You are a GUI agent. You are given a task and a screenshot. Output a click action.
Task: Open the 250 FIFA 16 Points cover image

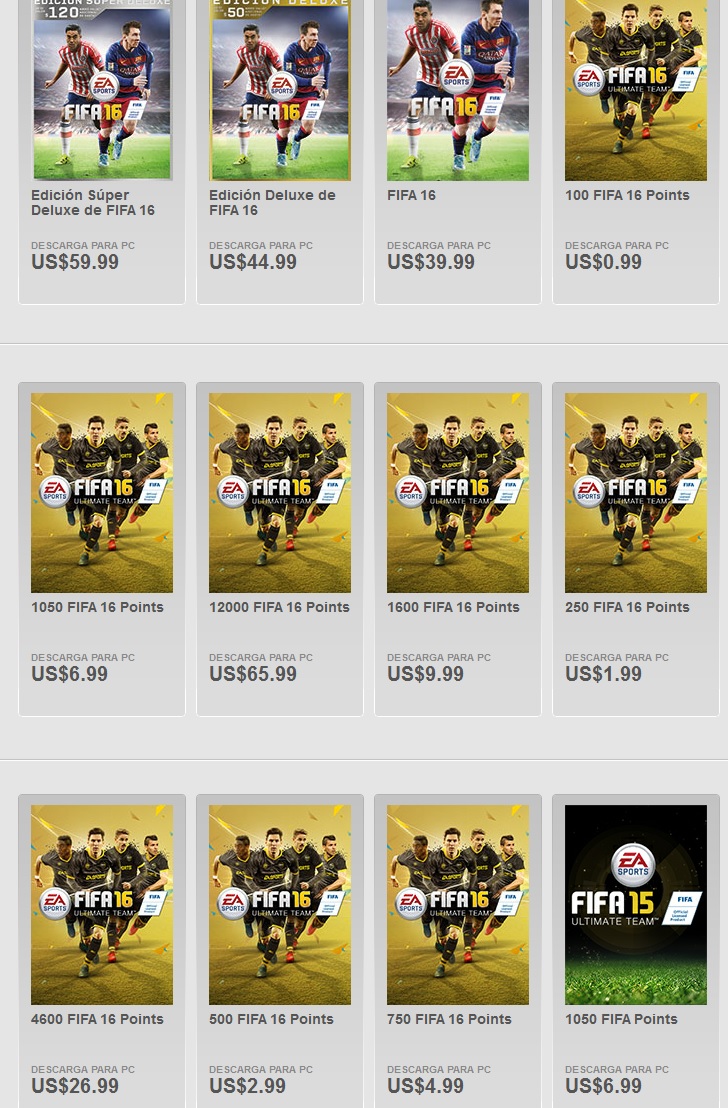click(x=636, y=493)
